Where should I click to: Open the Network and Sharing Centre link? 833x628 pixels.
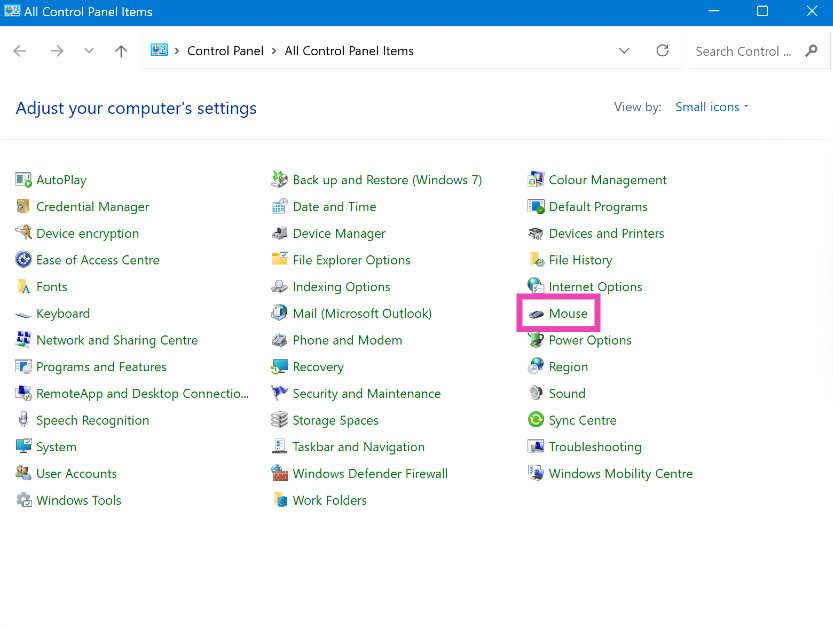click(x=117, y=341)
